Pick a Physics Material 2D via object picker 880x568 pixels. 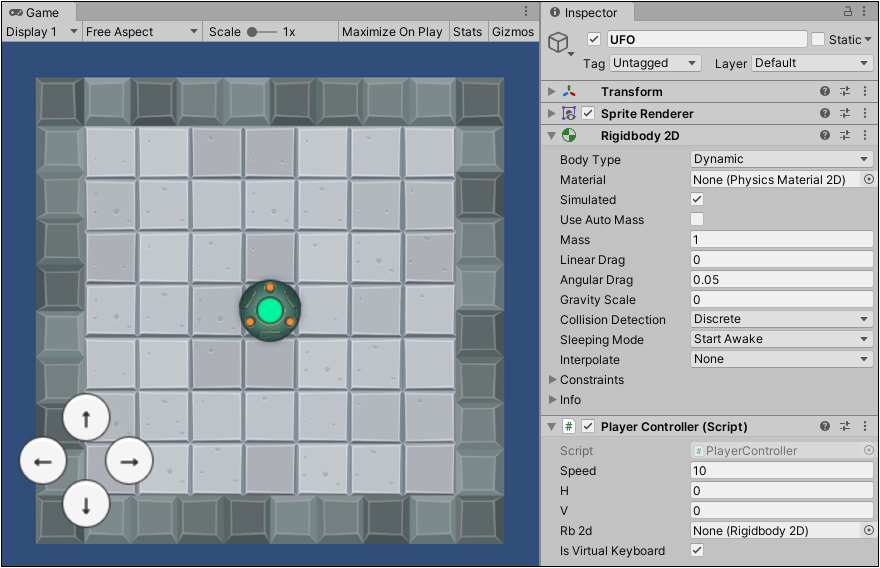868,180
